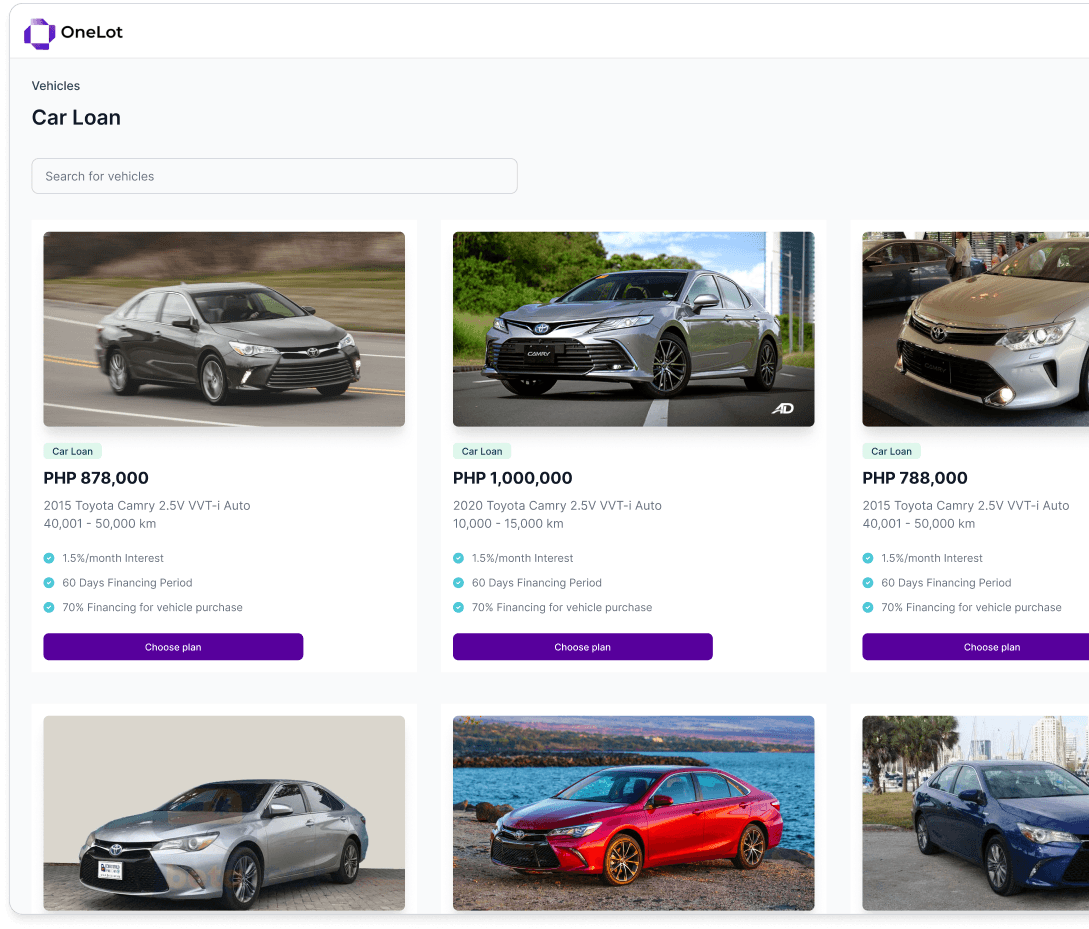Viewport: 1089px width, 929px height.
Task: Open the silver 2020 Camry photo
Action: click(633, 329)
